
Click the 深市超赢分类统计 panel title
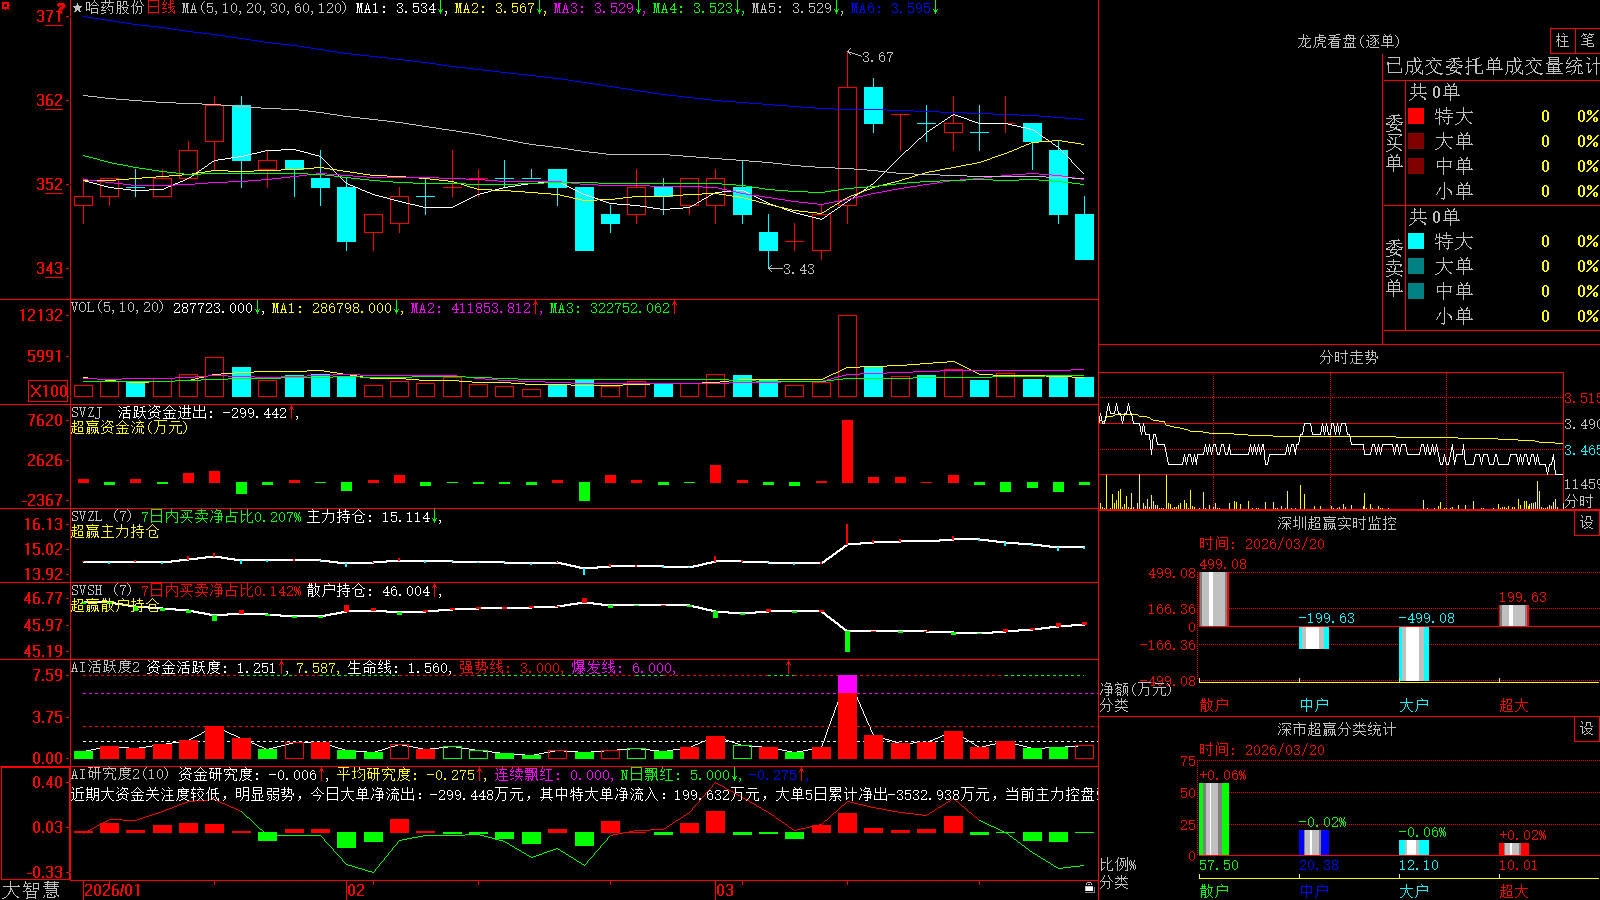[1336, 729]
